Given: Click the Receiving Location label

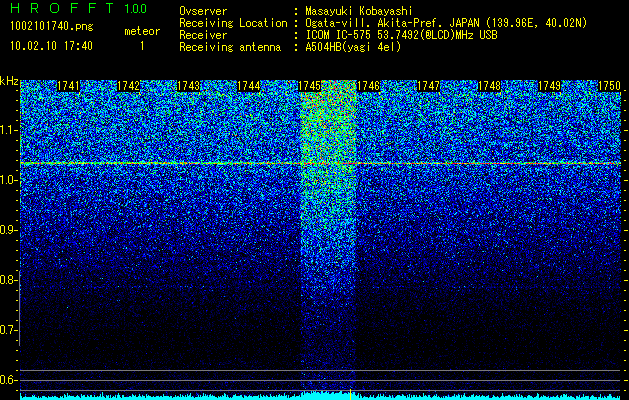Looking at the screenshot, I should (233, 23).
